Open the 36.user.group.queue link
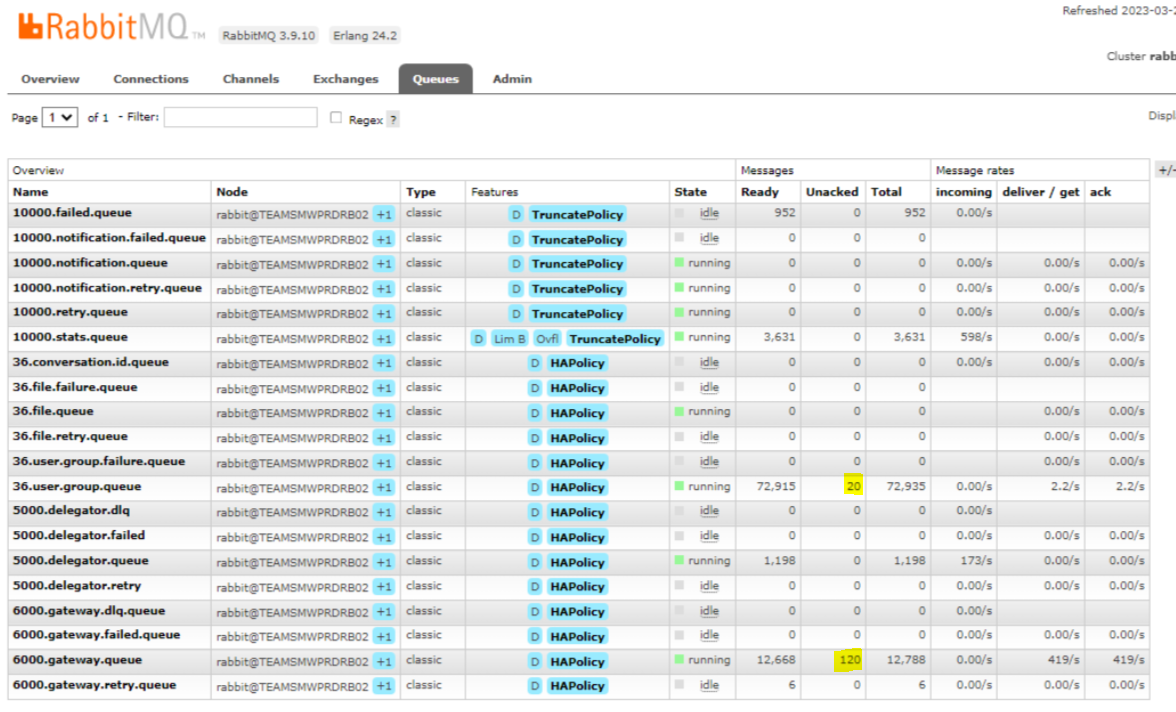1176x712 pixels. coord(77,487)
